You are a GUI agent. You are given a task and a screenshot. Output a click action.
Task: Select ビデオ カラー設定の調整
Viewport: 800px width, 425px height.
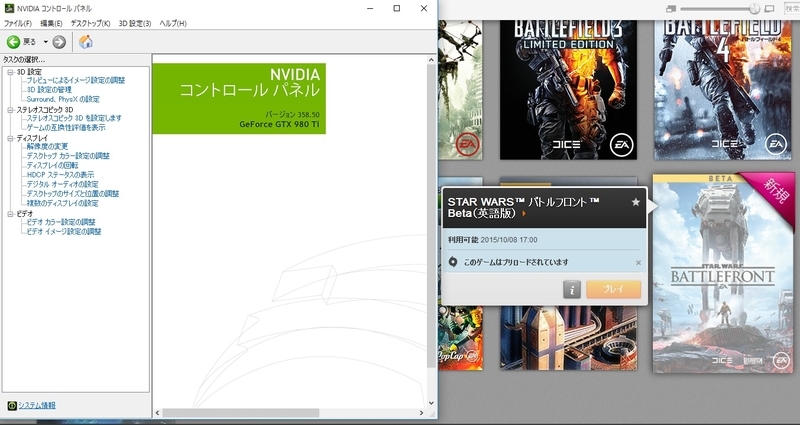(x=61, y=222)
